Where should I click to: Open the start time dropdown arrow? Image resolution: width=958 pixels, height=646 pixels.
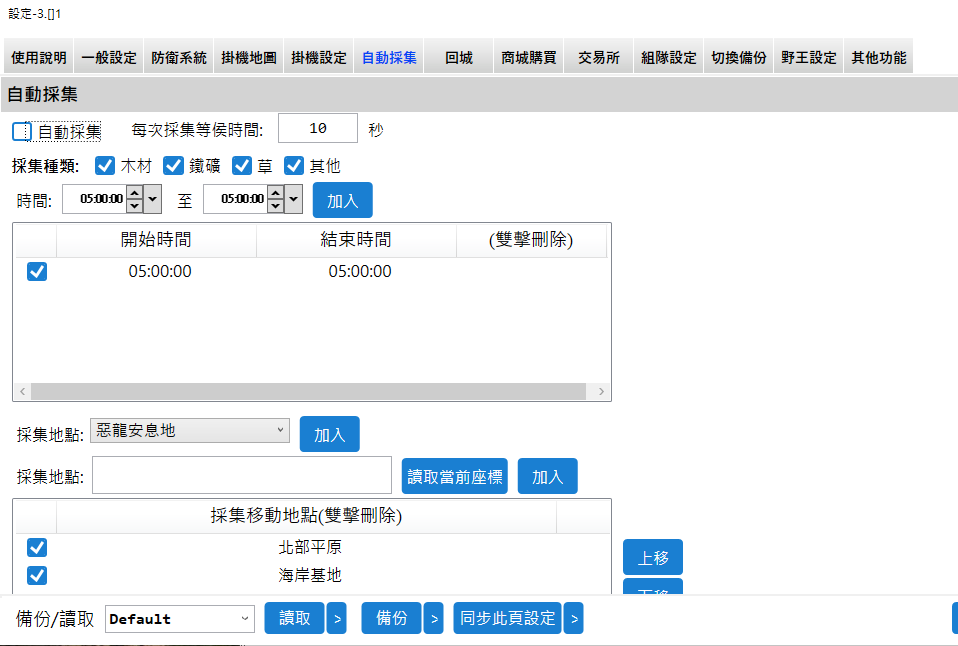[x=153, y=199]
